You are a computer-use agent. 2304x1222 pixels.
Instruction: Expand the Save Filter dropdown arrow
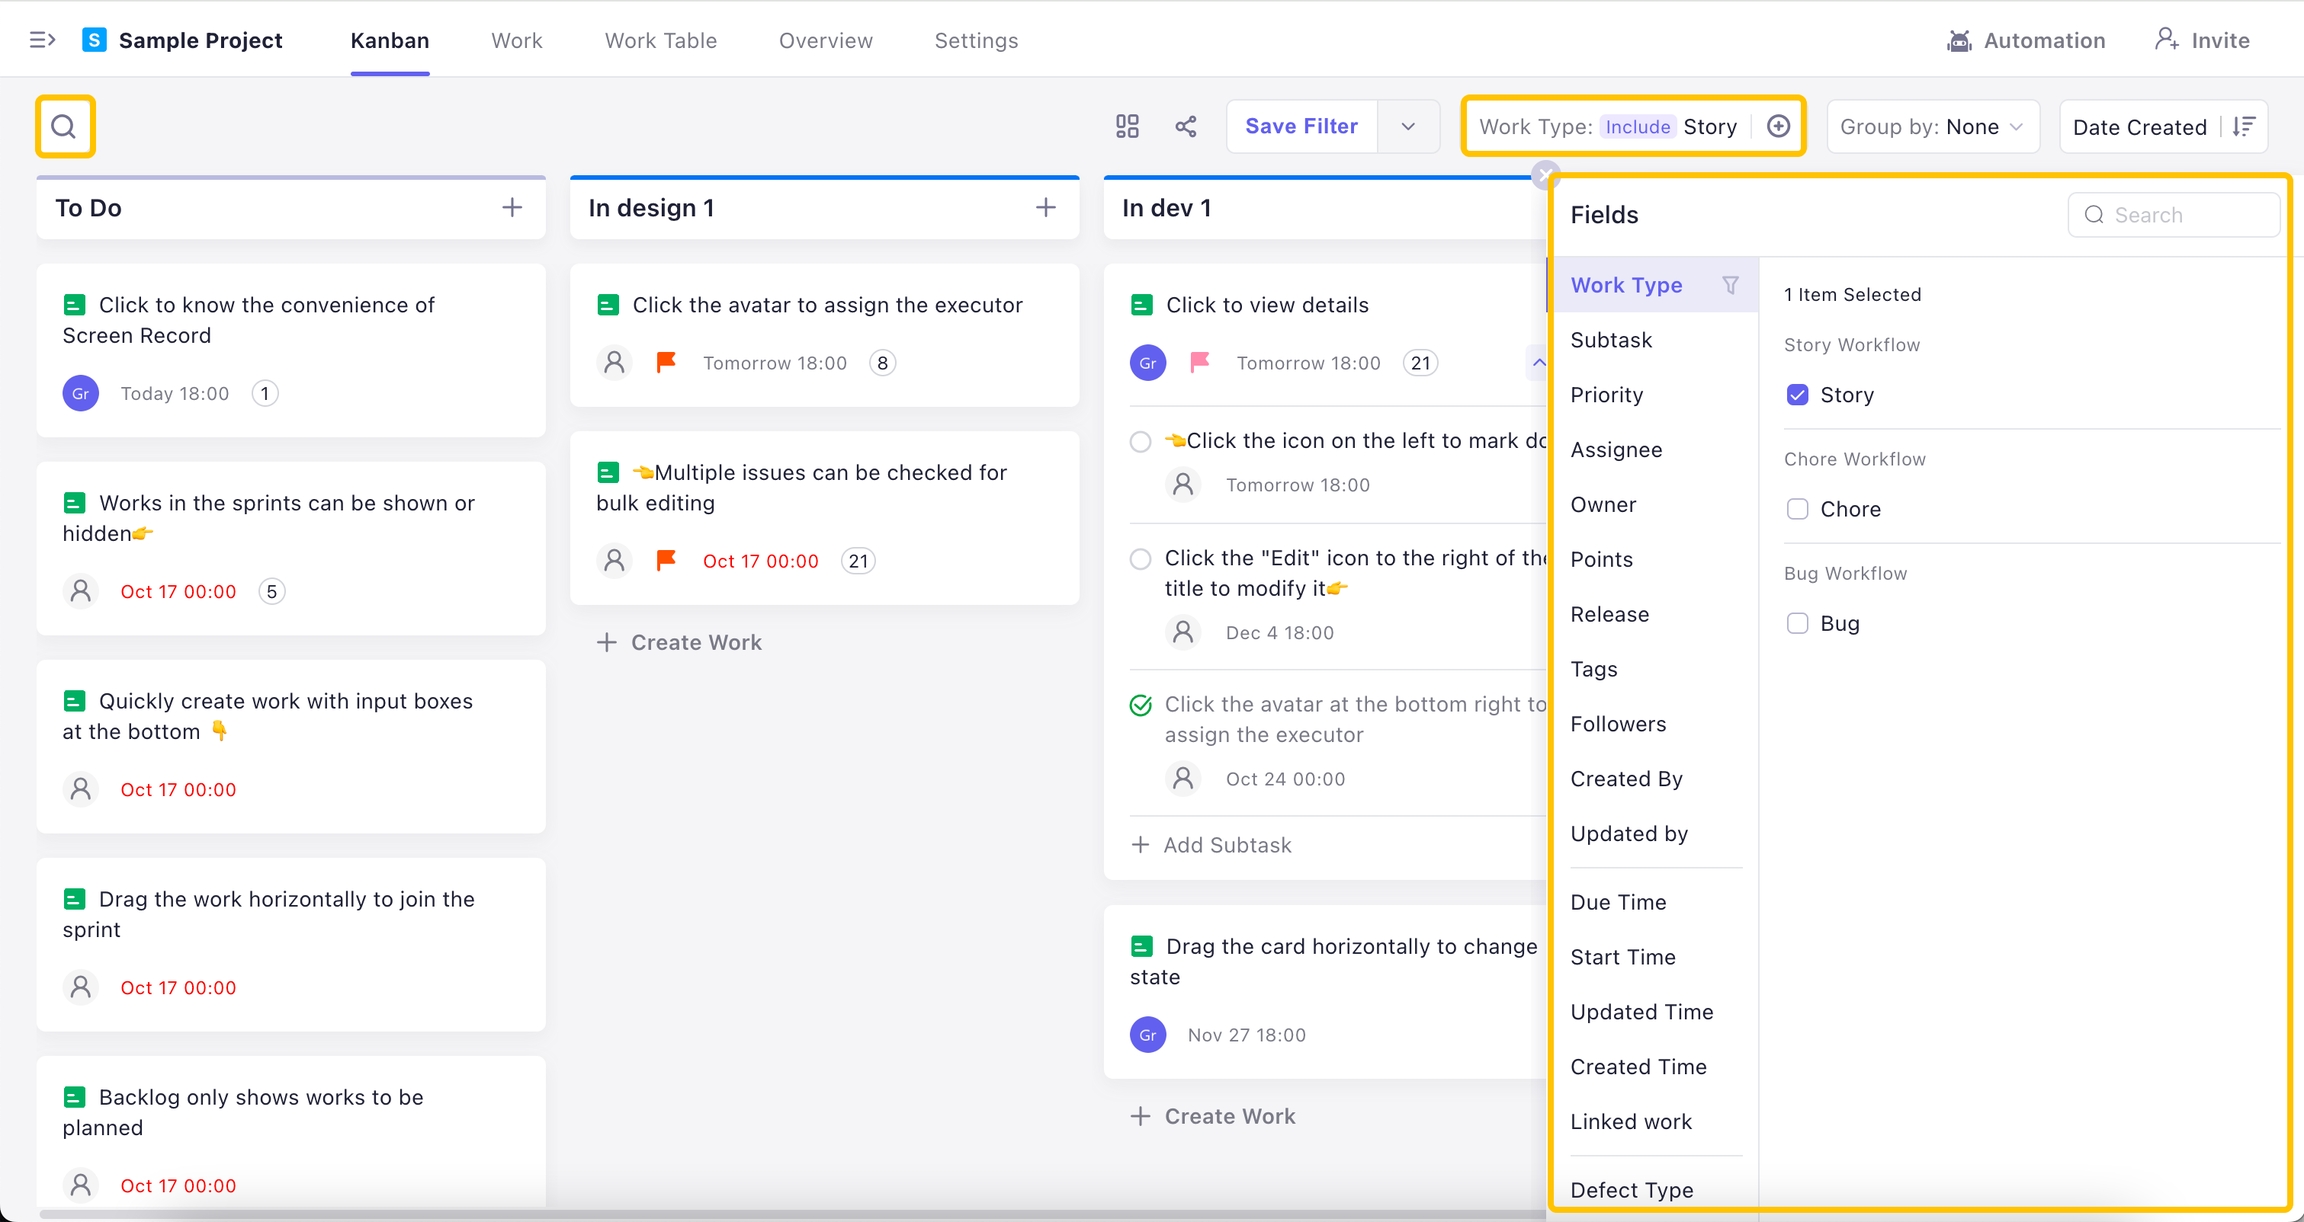[1408, 126]
